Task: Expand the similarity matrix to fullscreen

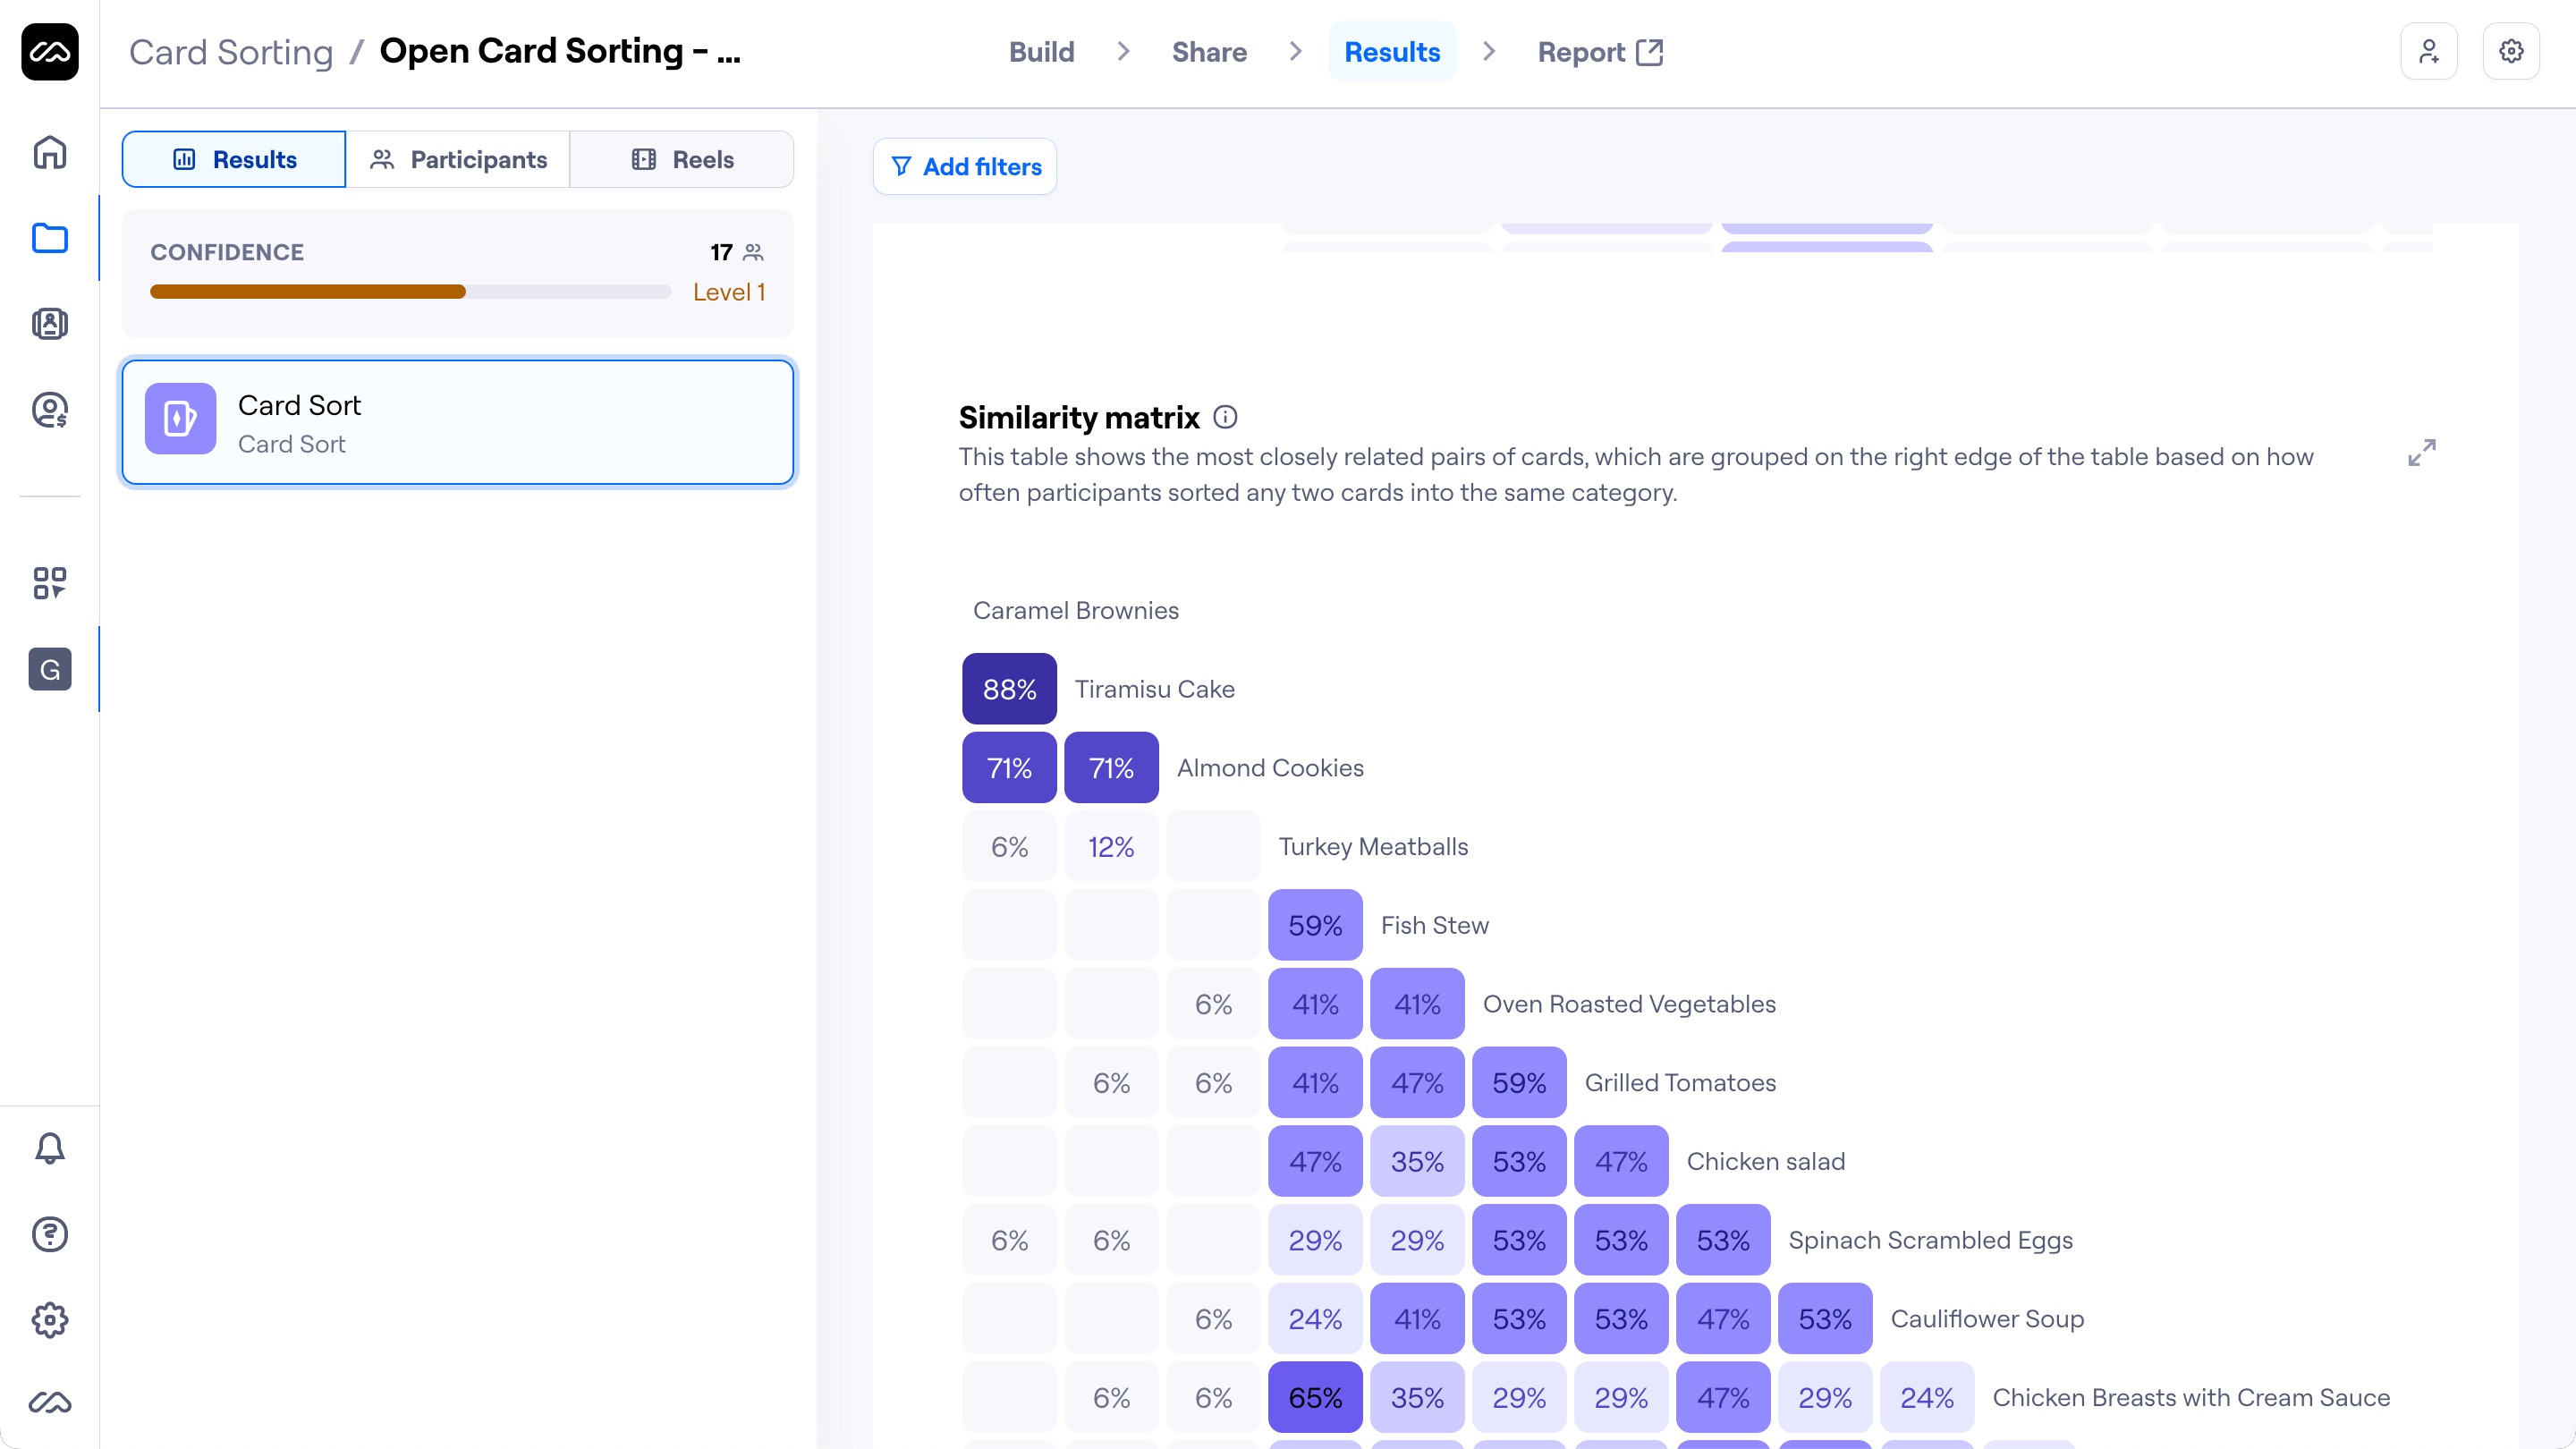Action: click(x=2422, y=452)
